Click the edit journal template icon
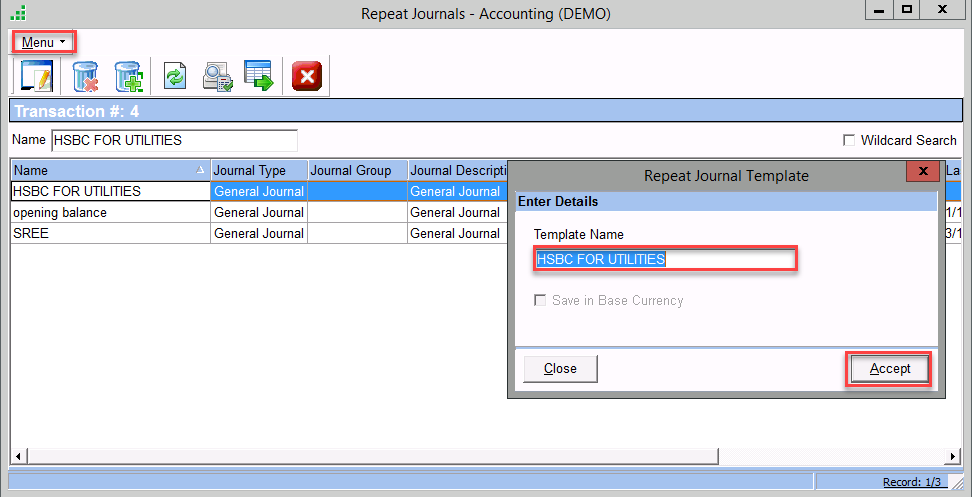 pos(36,77)
